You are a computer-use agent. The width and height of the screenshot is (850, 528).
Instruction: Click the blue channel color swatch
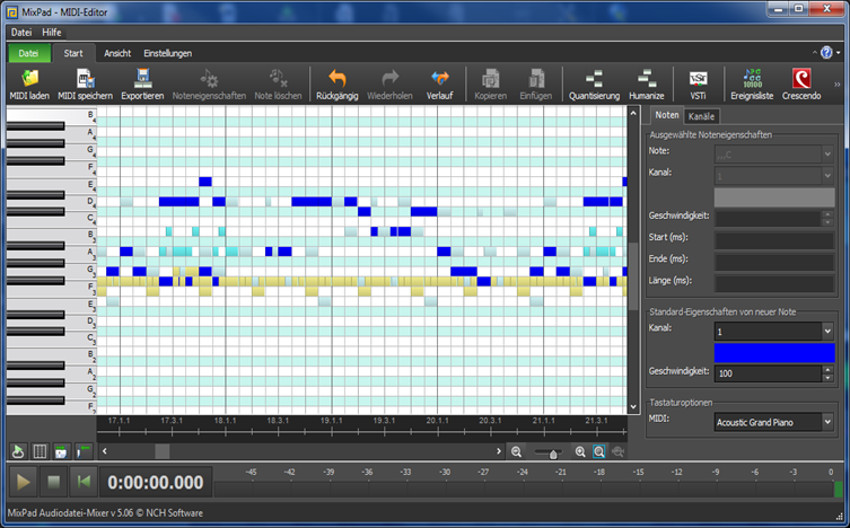(774, 353)
